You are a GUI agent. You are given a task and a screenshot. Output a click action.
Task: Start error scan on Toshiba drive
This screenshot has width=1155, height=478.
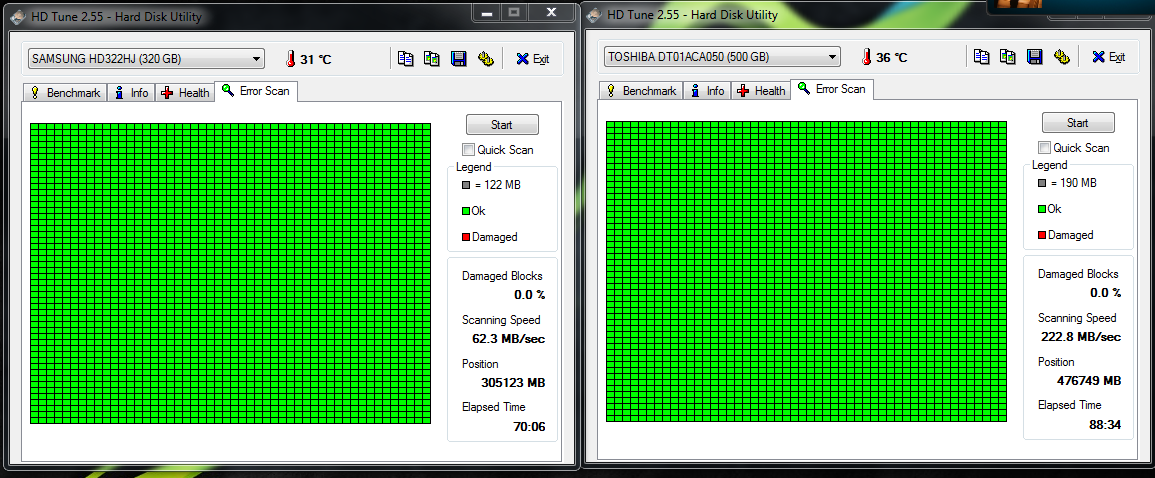[x=1078, y=122]
